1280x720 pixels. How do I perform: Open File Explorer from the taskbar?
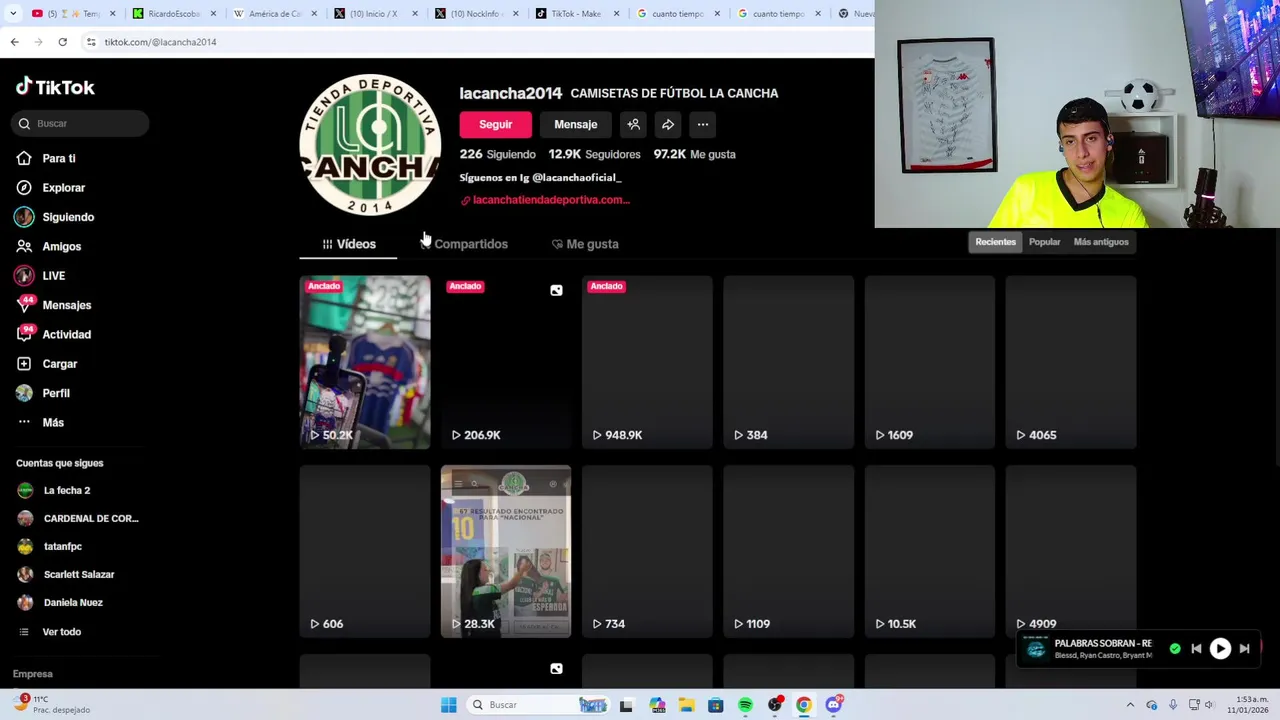tap(686, 705)
